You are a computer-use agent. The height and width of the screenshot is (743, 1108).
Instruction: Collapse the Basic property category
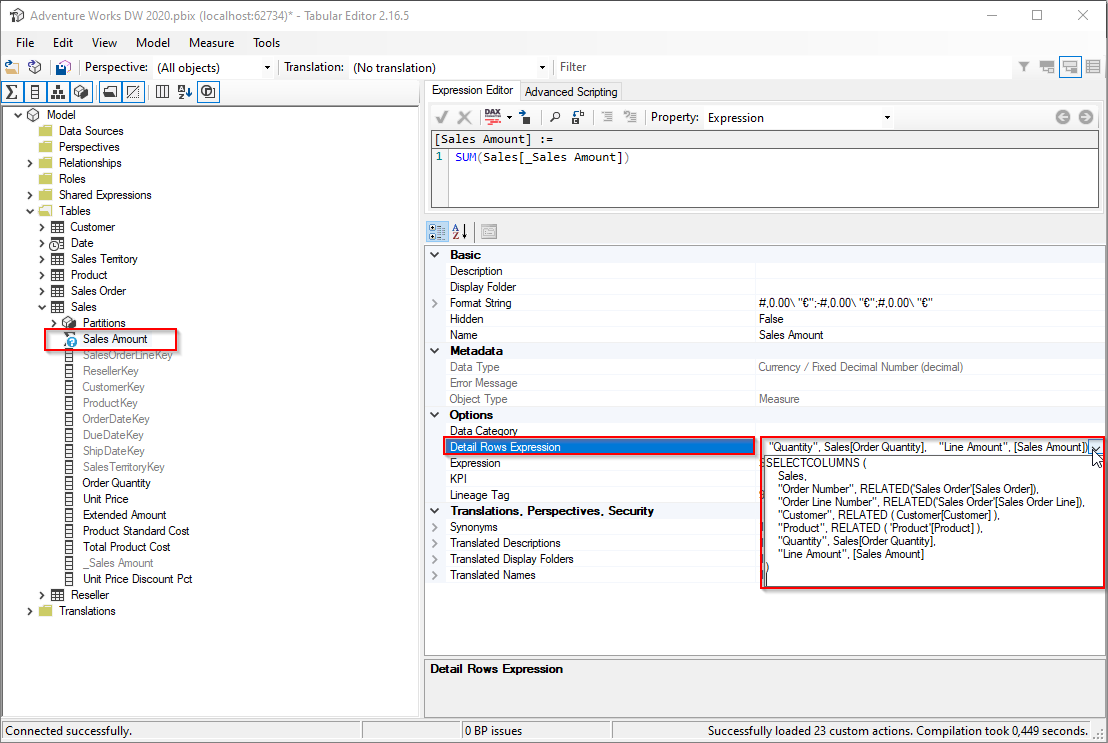[435, 255]
